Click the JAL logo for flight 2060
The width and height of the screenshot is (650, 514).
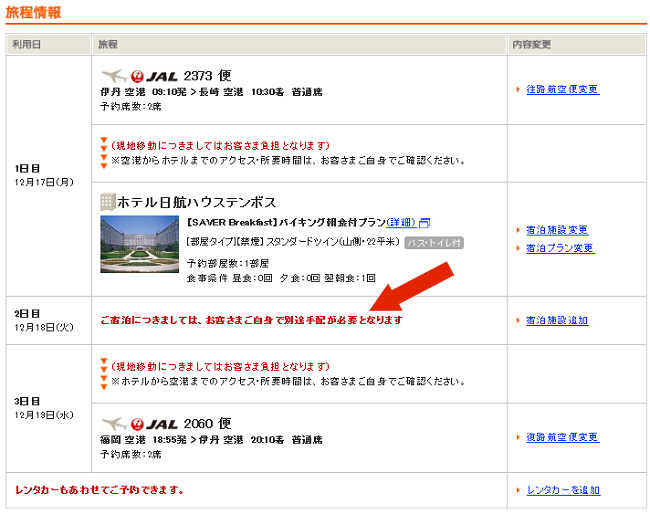tap(139, 423)
